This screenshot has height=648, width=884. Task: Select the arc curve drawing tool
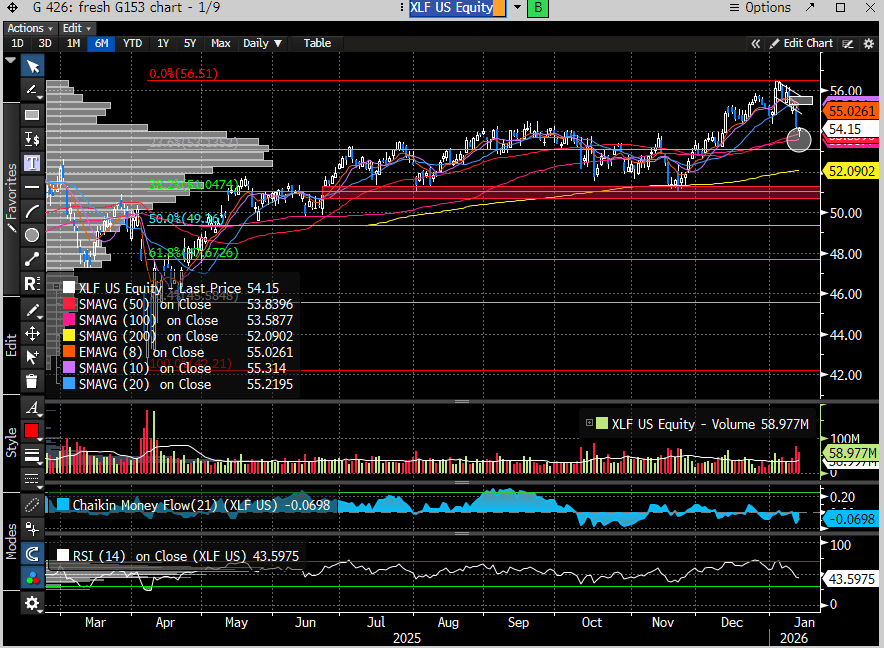(32, 211)
